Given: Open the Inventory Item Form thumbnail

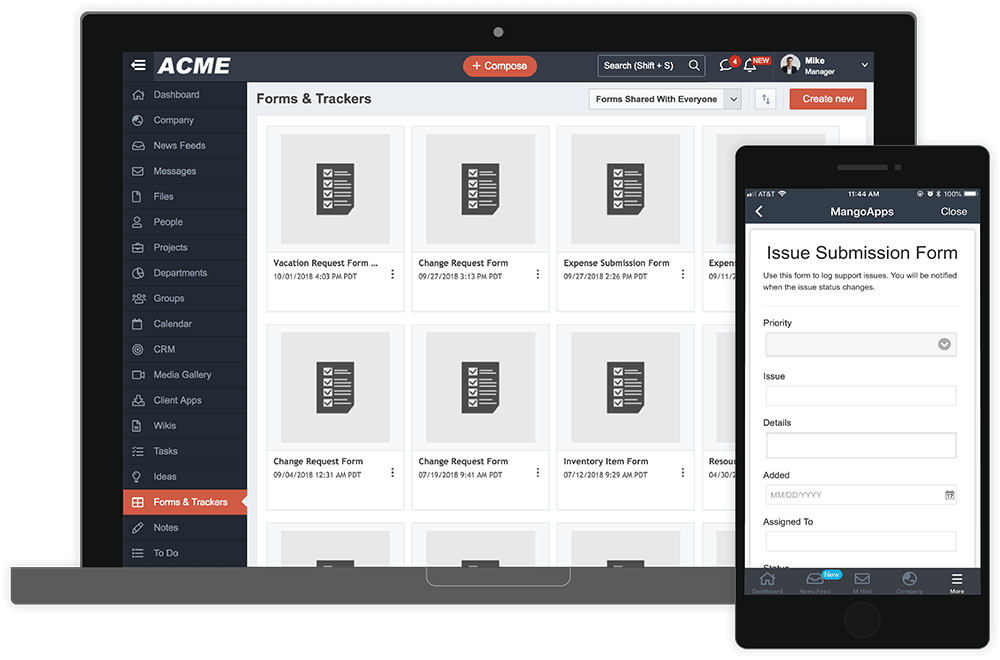Looking at the screenshot, I should click(626, 387).
